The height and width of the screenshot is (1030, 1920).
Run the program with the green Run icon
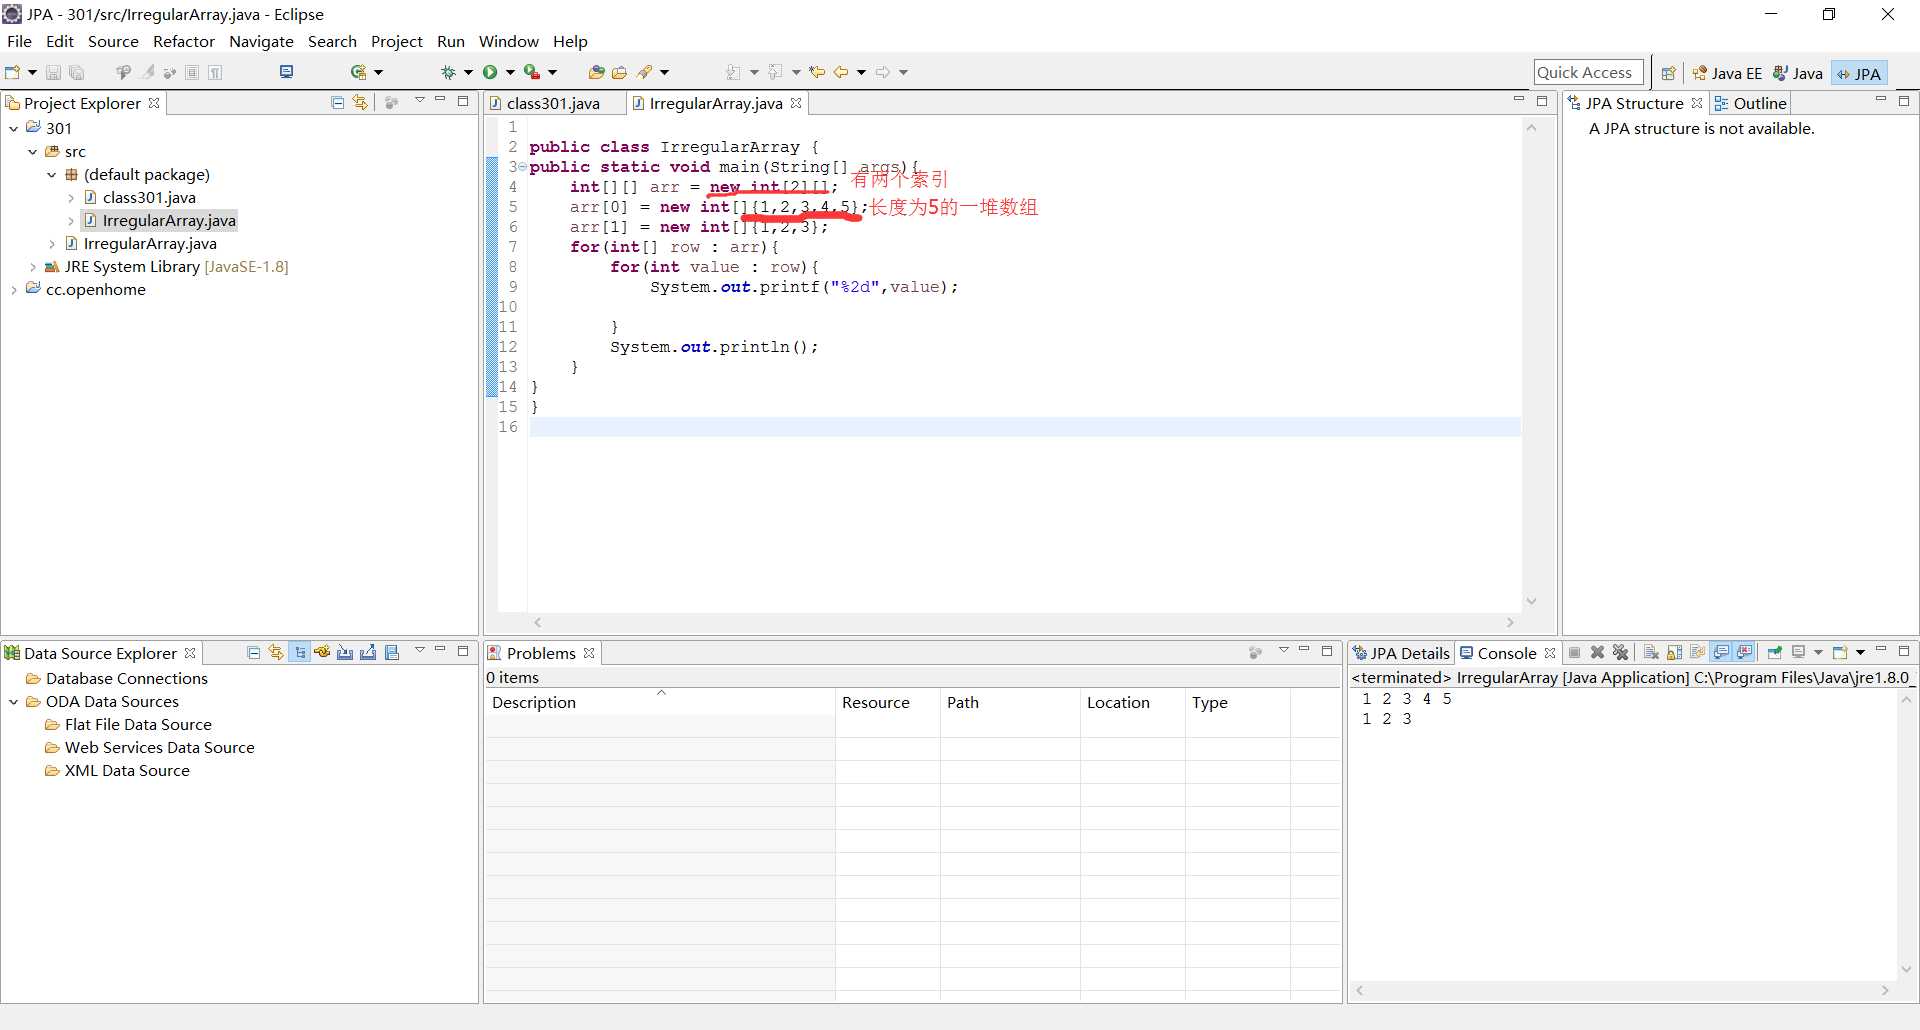490,72
